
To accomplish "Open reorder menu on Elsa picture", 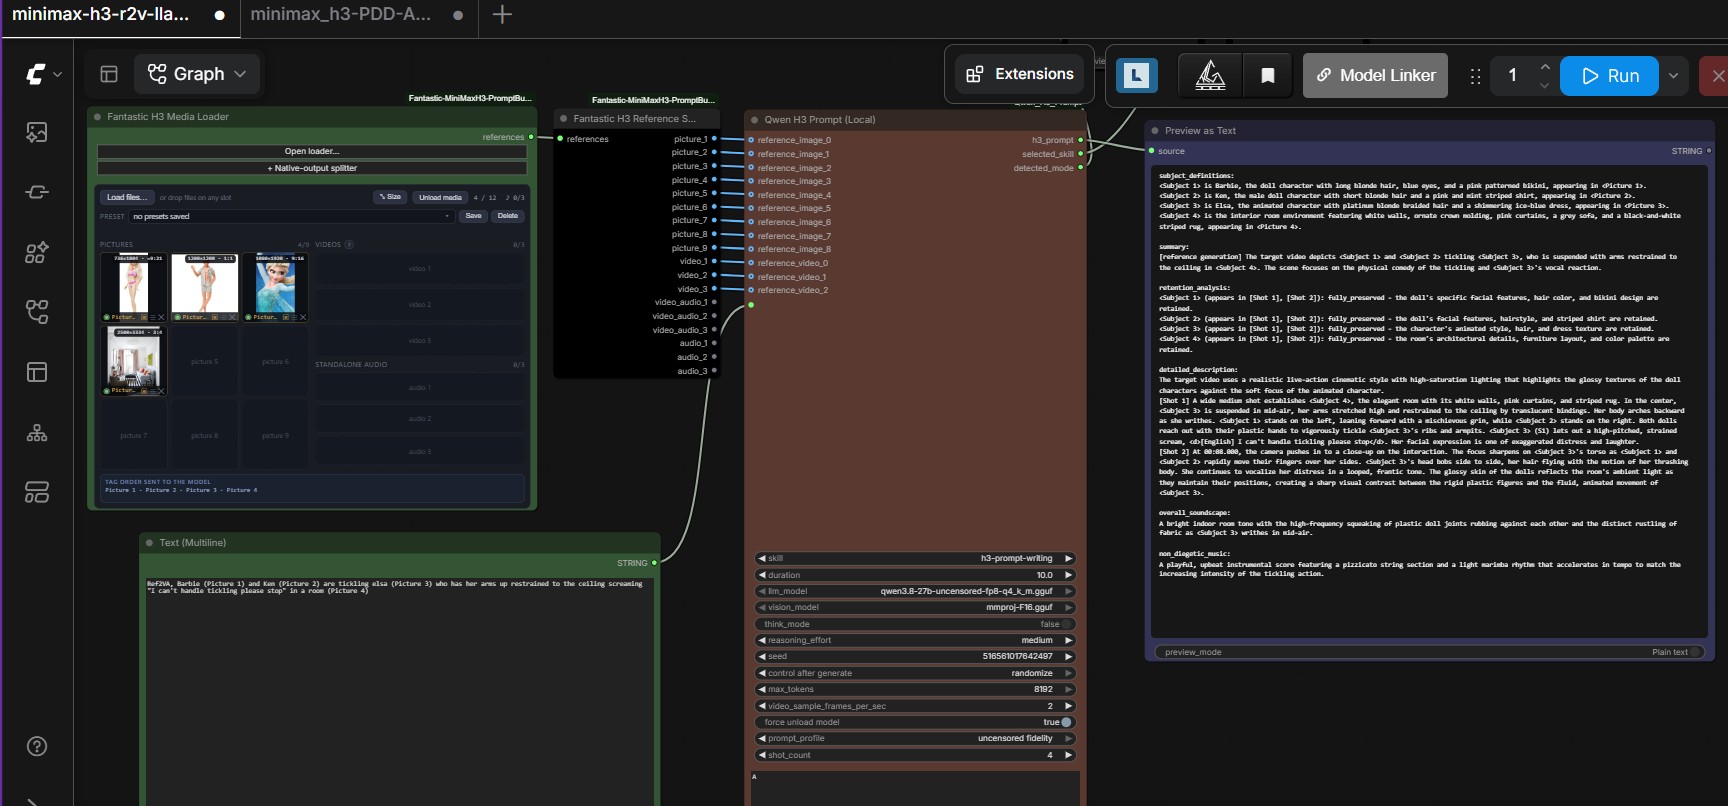I will point(294,317).
